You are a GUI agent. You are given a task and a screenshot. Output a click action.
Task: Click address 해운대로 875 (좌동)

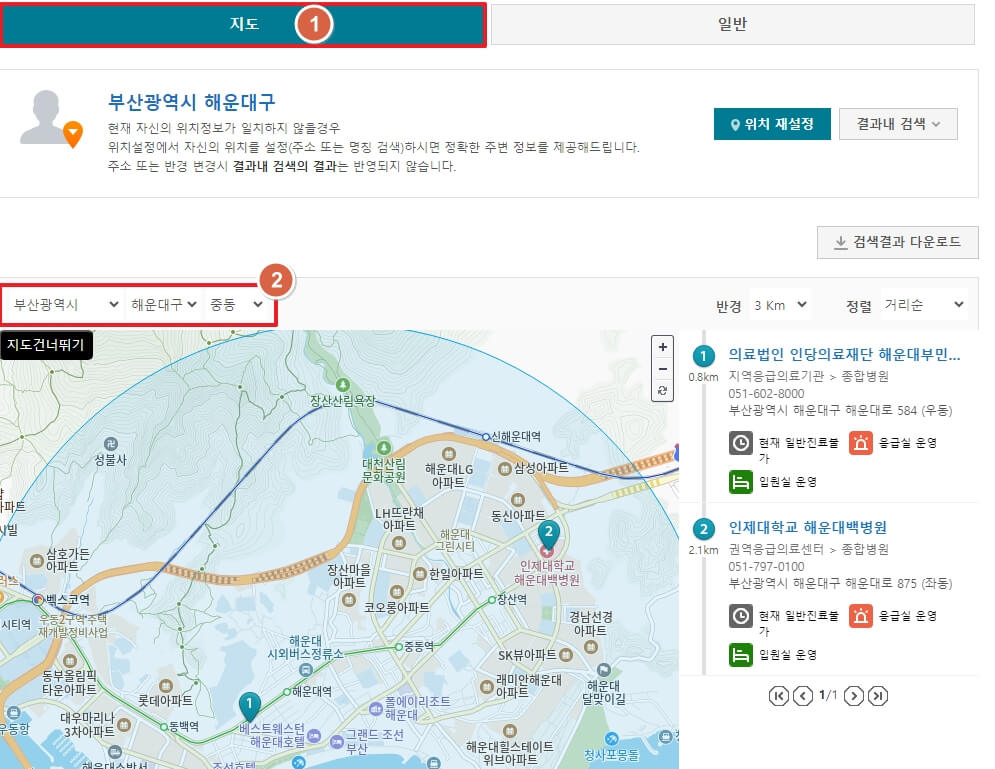tap(840, 583)
